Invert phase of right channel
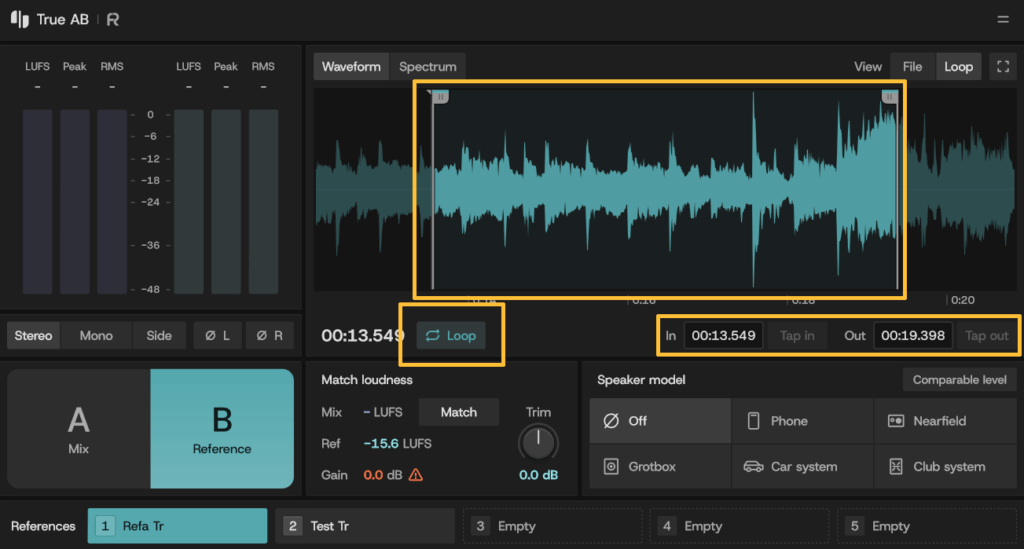 coord(270,336)
